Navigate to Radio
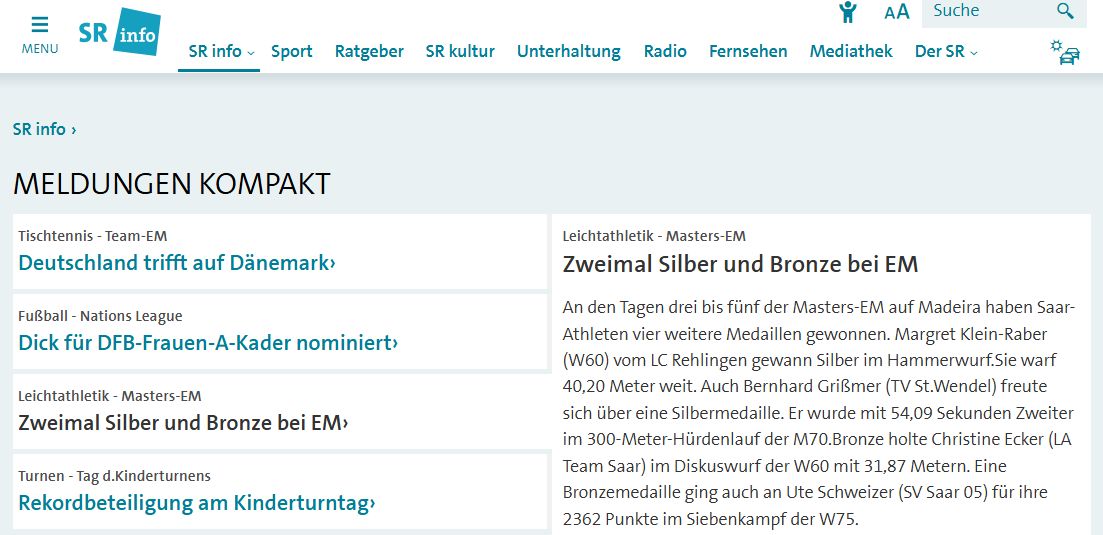 665,51
